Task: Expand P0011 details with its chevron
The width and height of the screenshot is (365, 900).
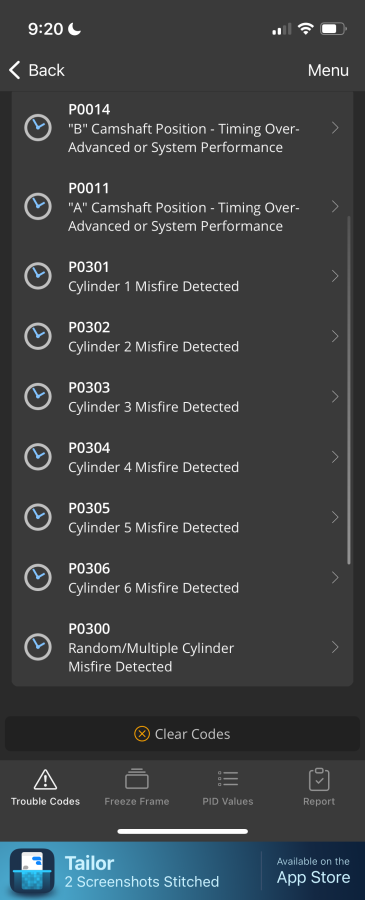Action: pyautogui.click(x=336, y=206)
